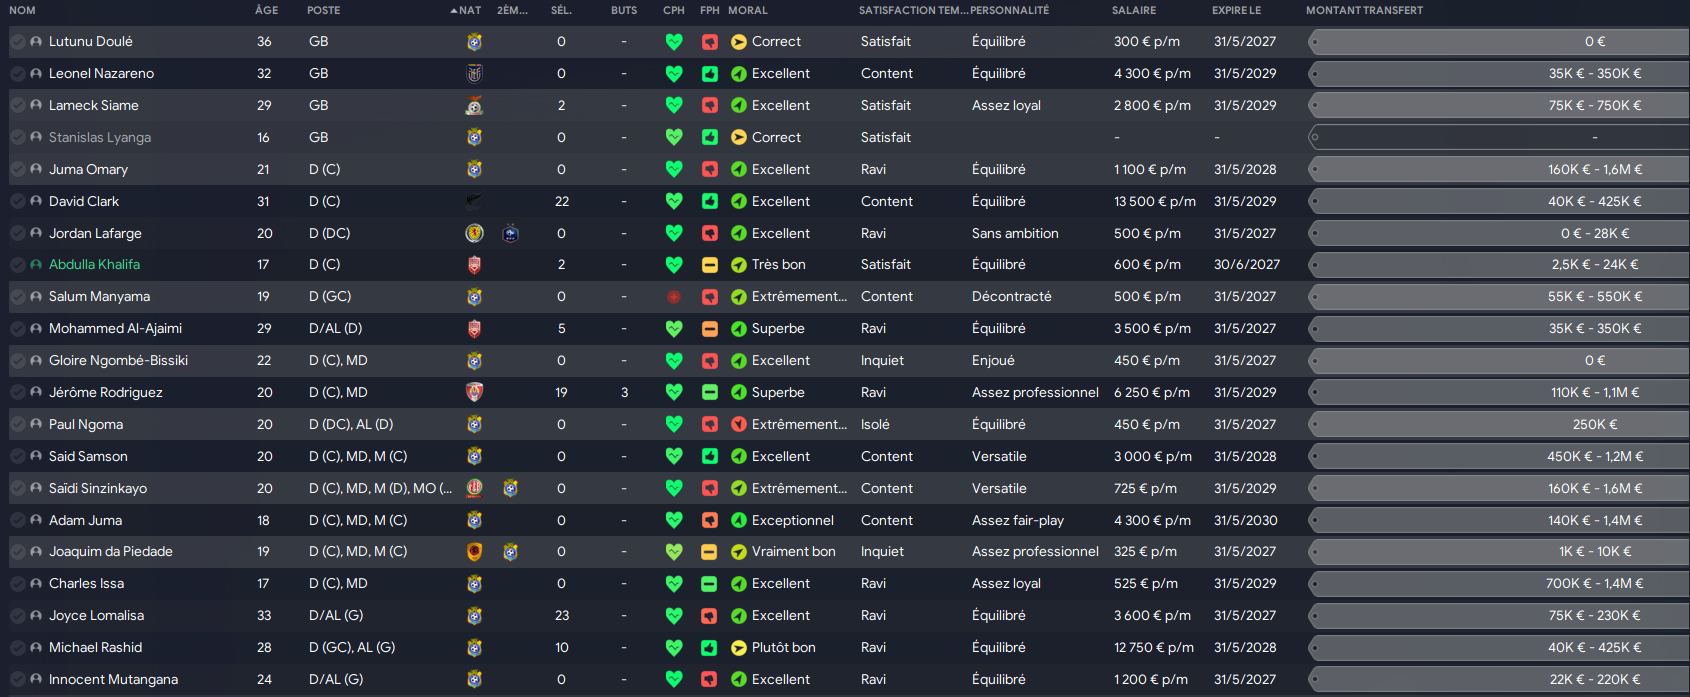Sort players by SALAIRE column header
The image size is (1690, 697).
click(x=1134, y=10)
